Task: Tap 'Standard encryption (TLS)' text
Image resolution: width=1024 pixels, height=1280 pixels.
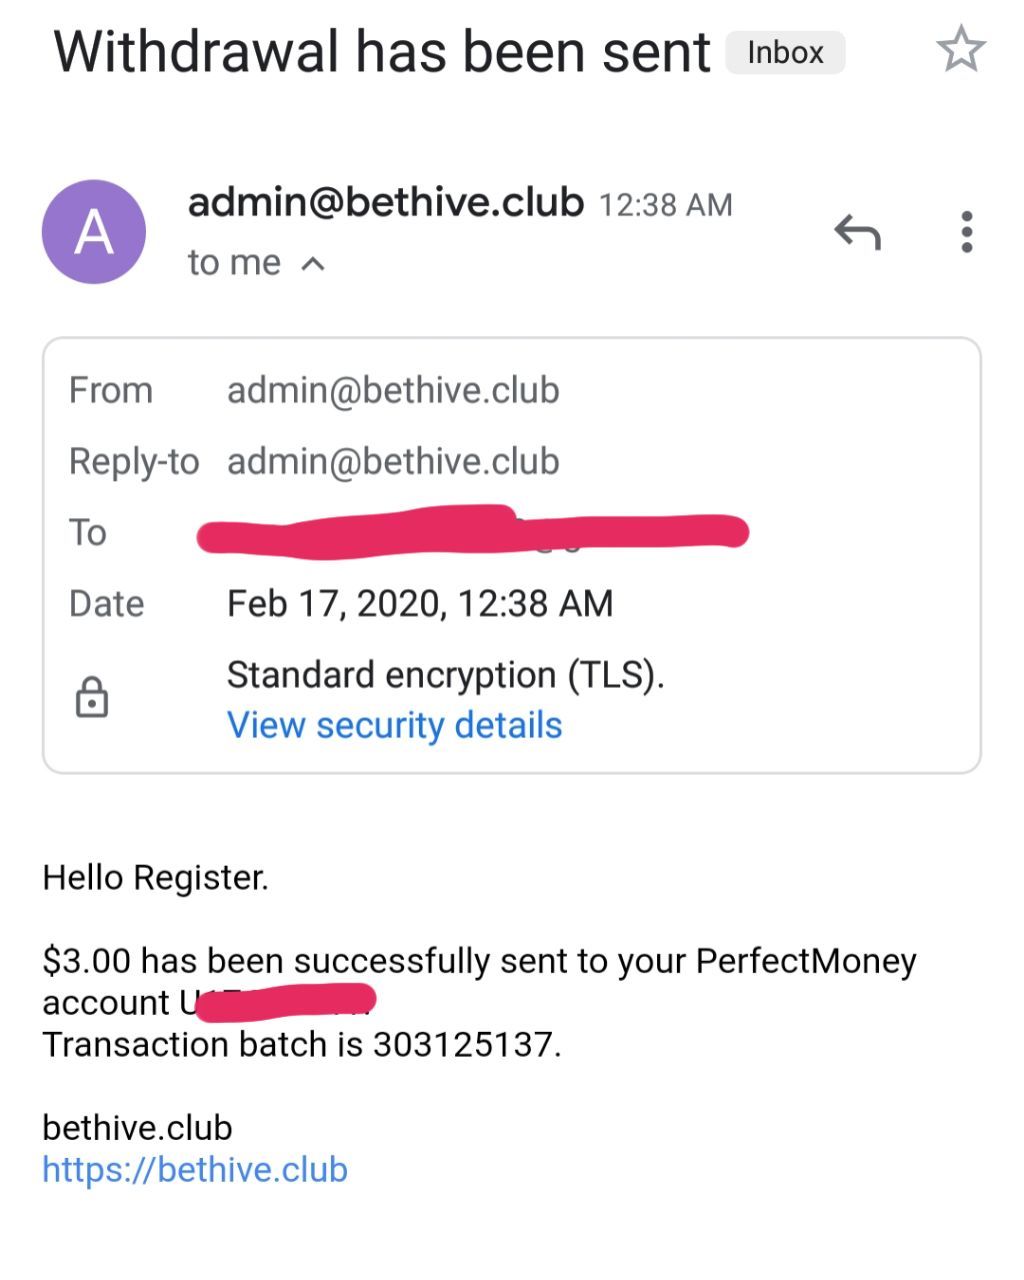Action: coord(446,675)
